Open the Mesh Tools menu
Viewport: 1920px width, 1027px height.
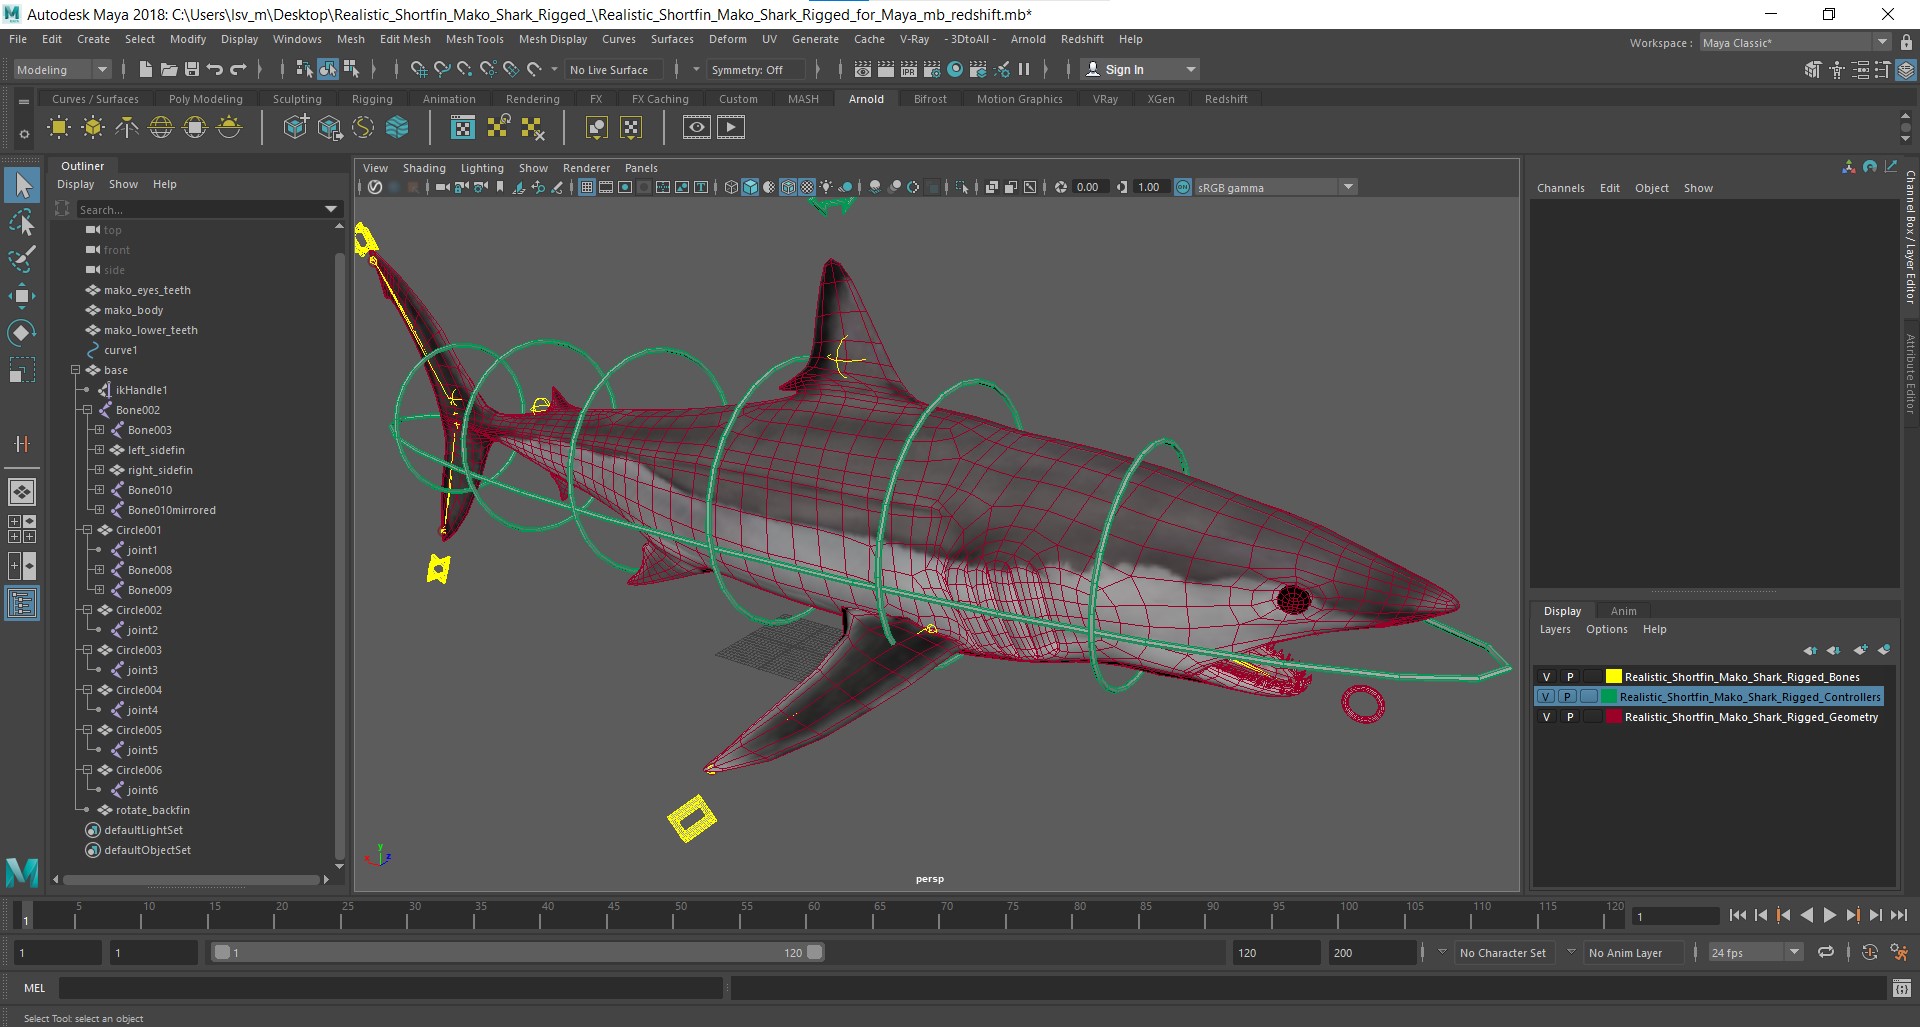coord(474,39)
